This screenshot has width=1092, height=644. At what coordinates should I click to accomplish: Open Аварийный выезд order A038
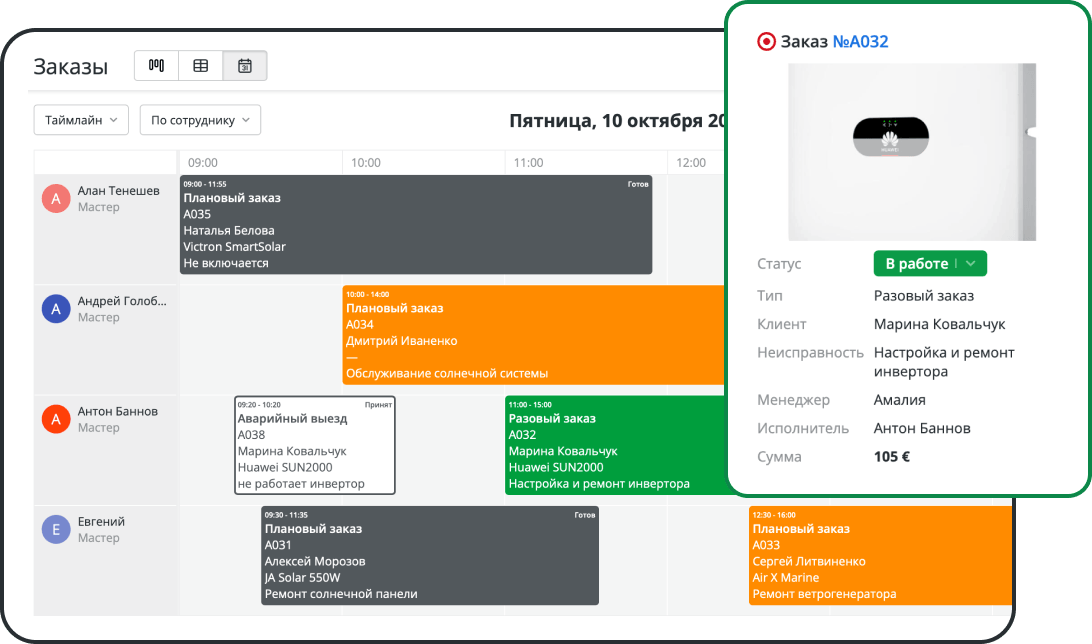tap(315, 445)
